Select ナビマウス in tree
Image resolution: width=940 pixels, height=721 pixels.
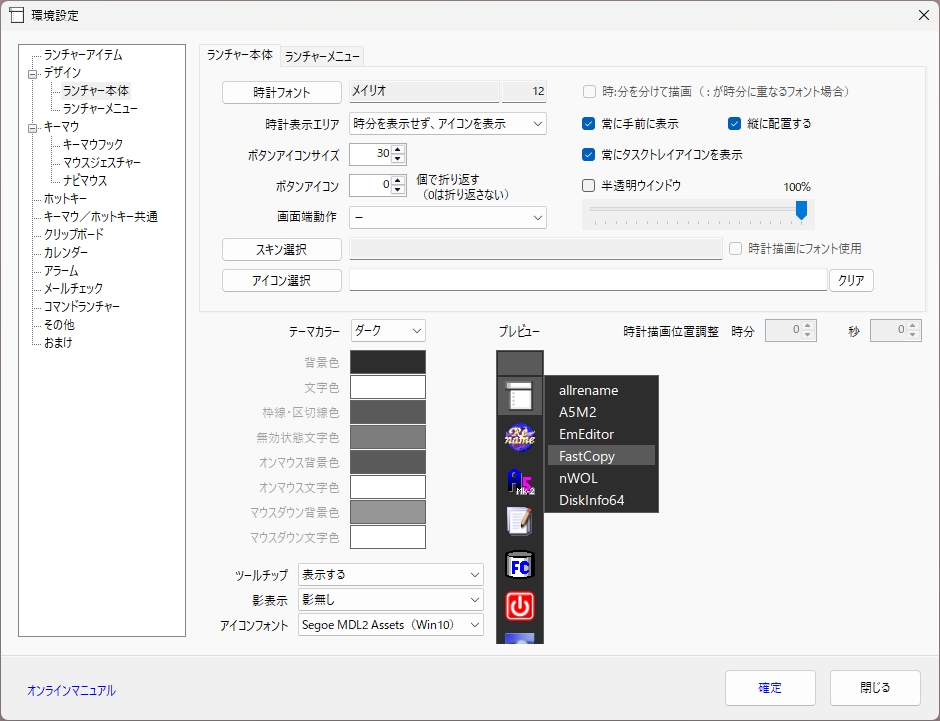click(85, 181)
